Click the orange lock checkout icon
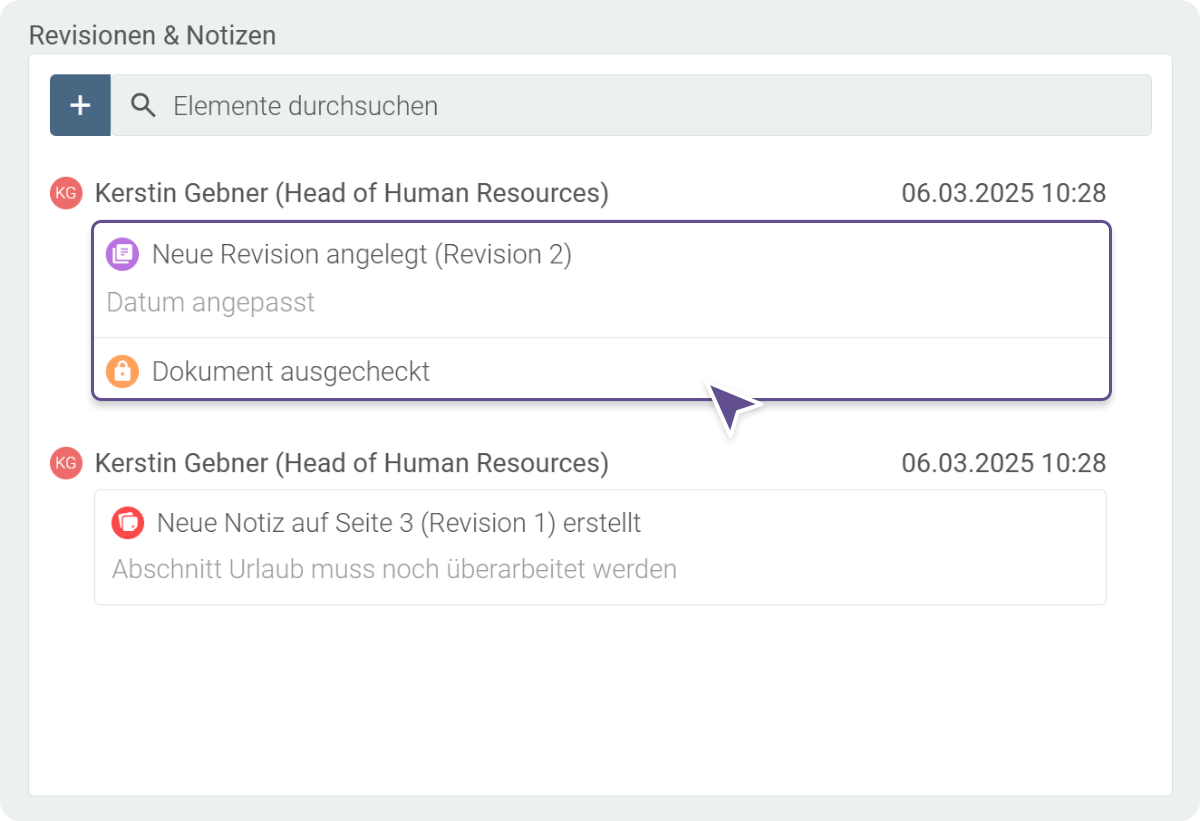The width and height of the screenshot is (1200, 821). pos(122,371)
